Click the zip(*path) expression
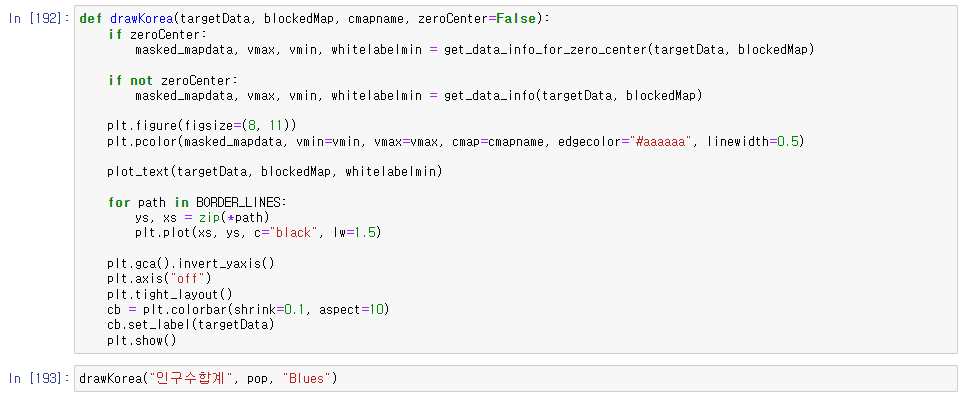 point(235,218)
